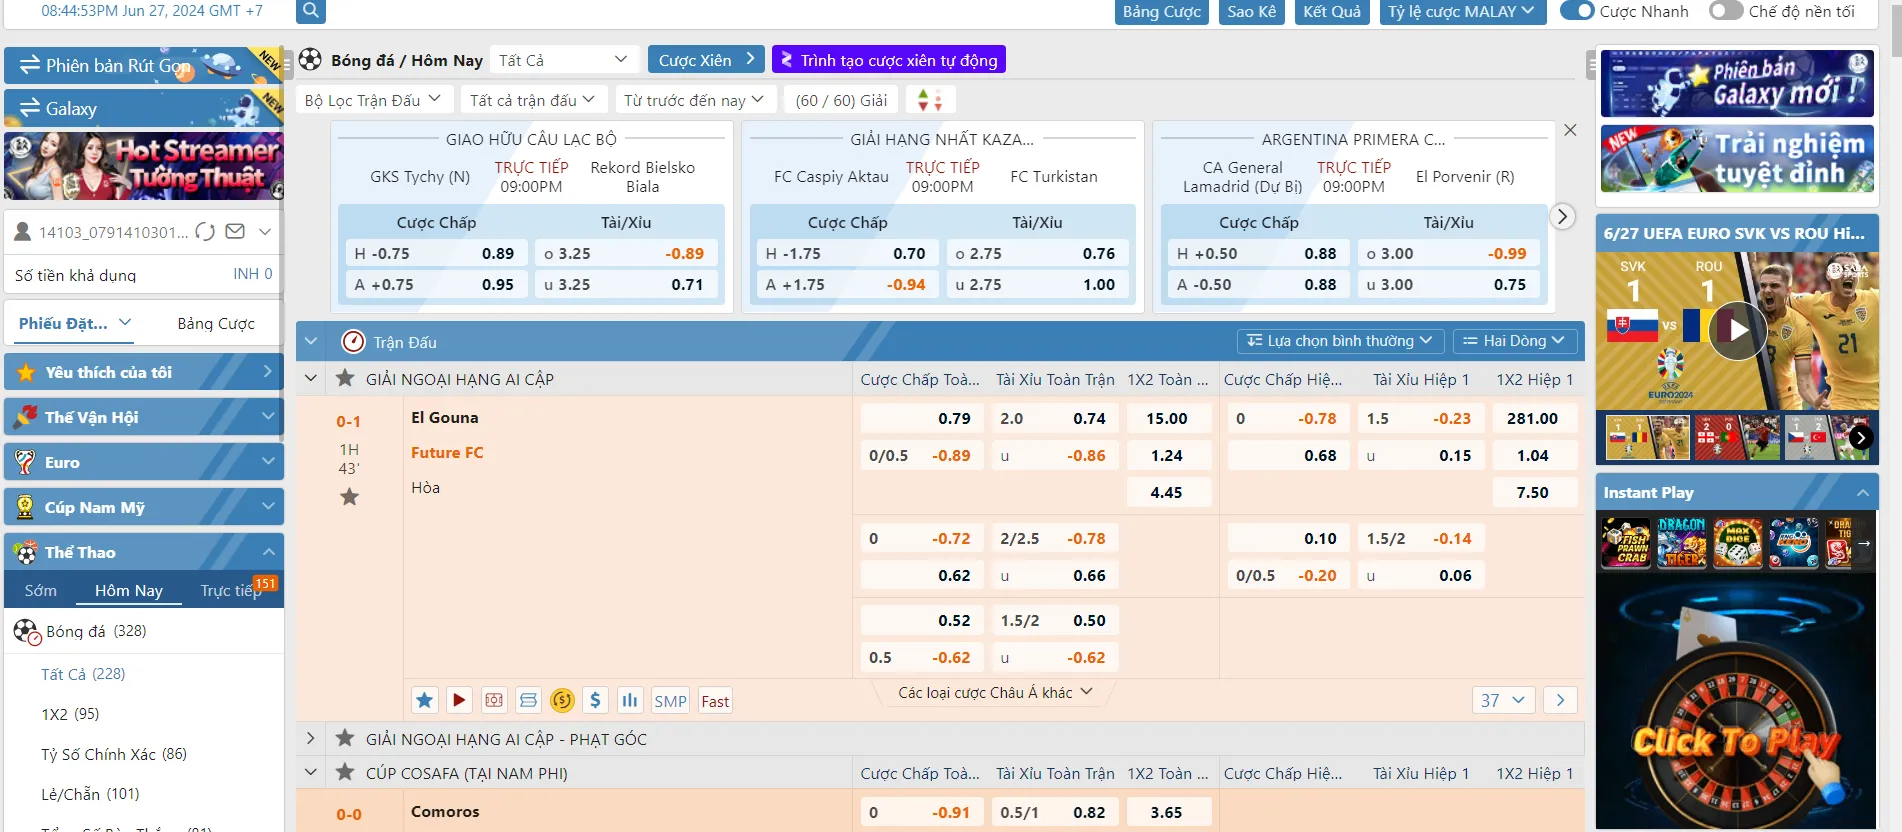Open the Bộ Lọc Trận Đấu dropdown
The width and height of the screenshot is (1902, 832).
(x=373, y=100)
